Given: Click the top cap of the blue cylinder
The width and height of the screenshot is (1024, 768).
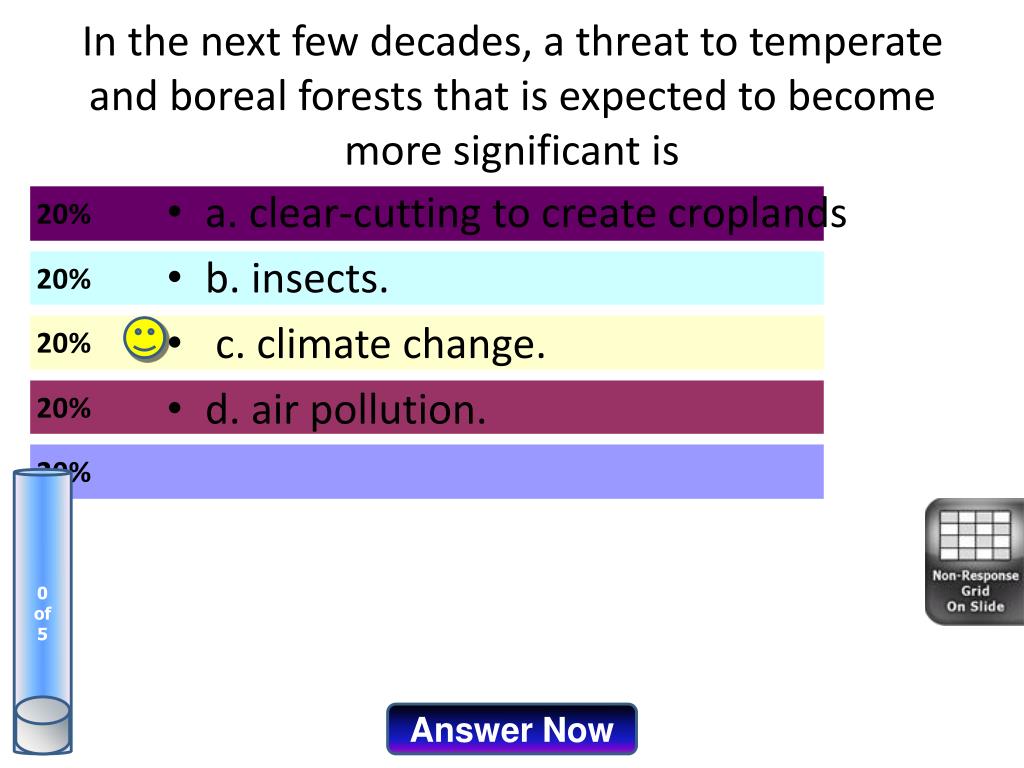Looking at the screenshot, I should (x=42, y=473).
